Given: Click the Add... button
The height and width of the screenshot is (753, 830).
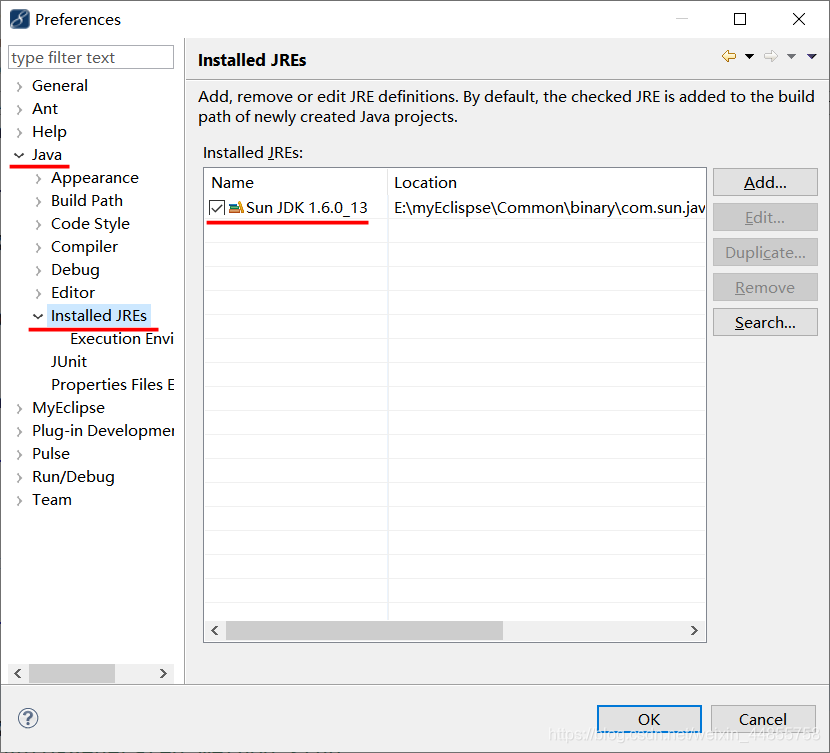Looking at the screenshot, I should click(765, 183).
